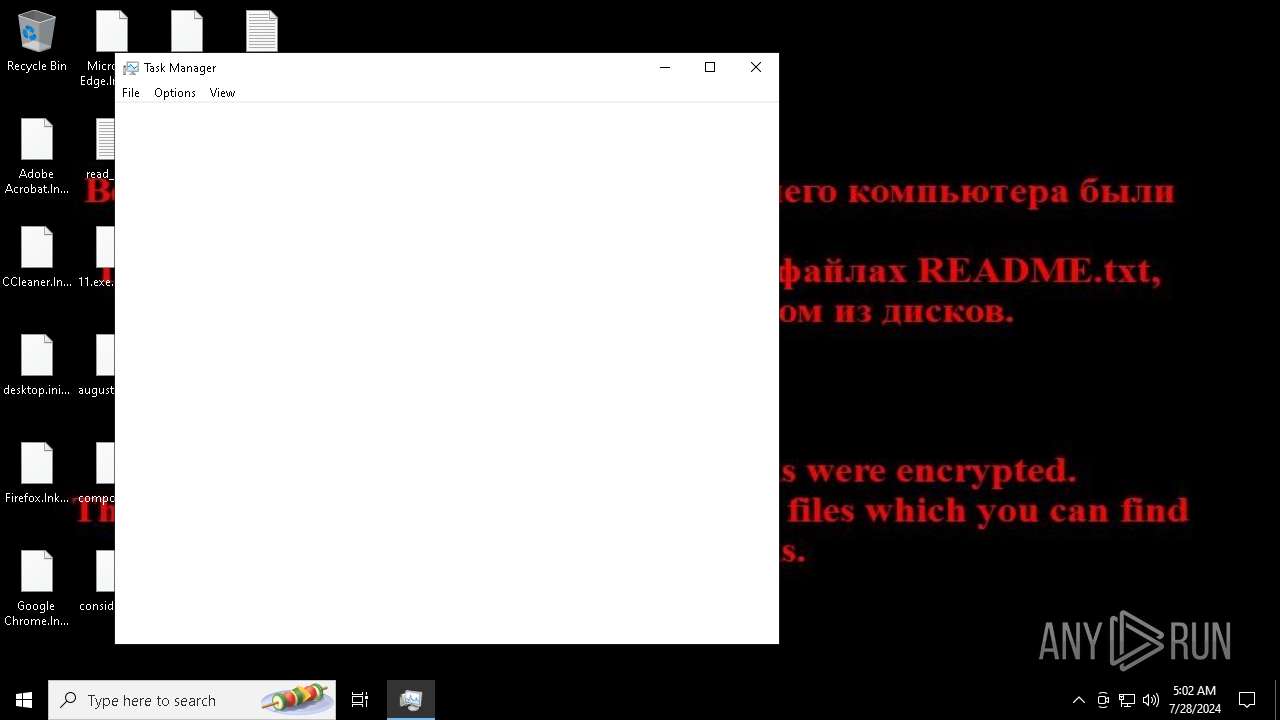Open the View menu in Task Manager
The width and height of the screenshot is (1280, 720).
[x=222, y=93]
